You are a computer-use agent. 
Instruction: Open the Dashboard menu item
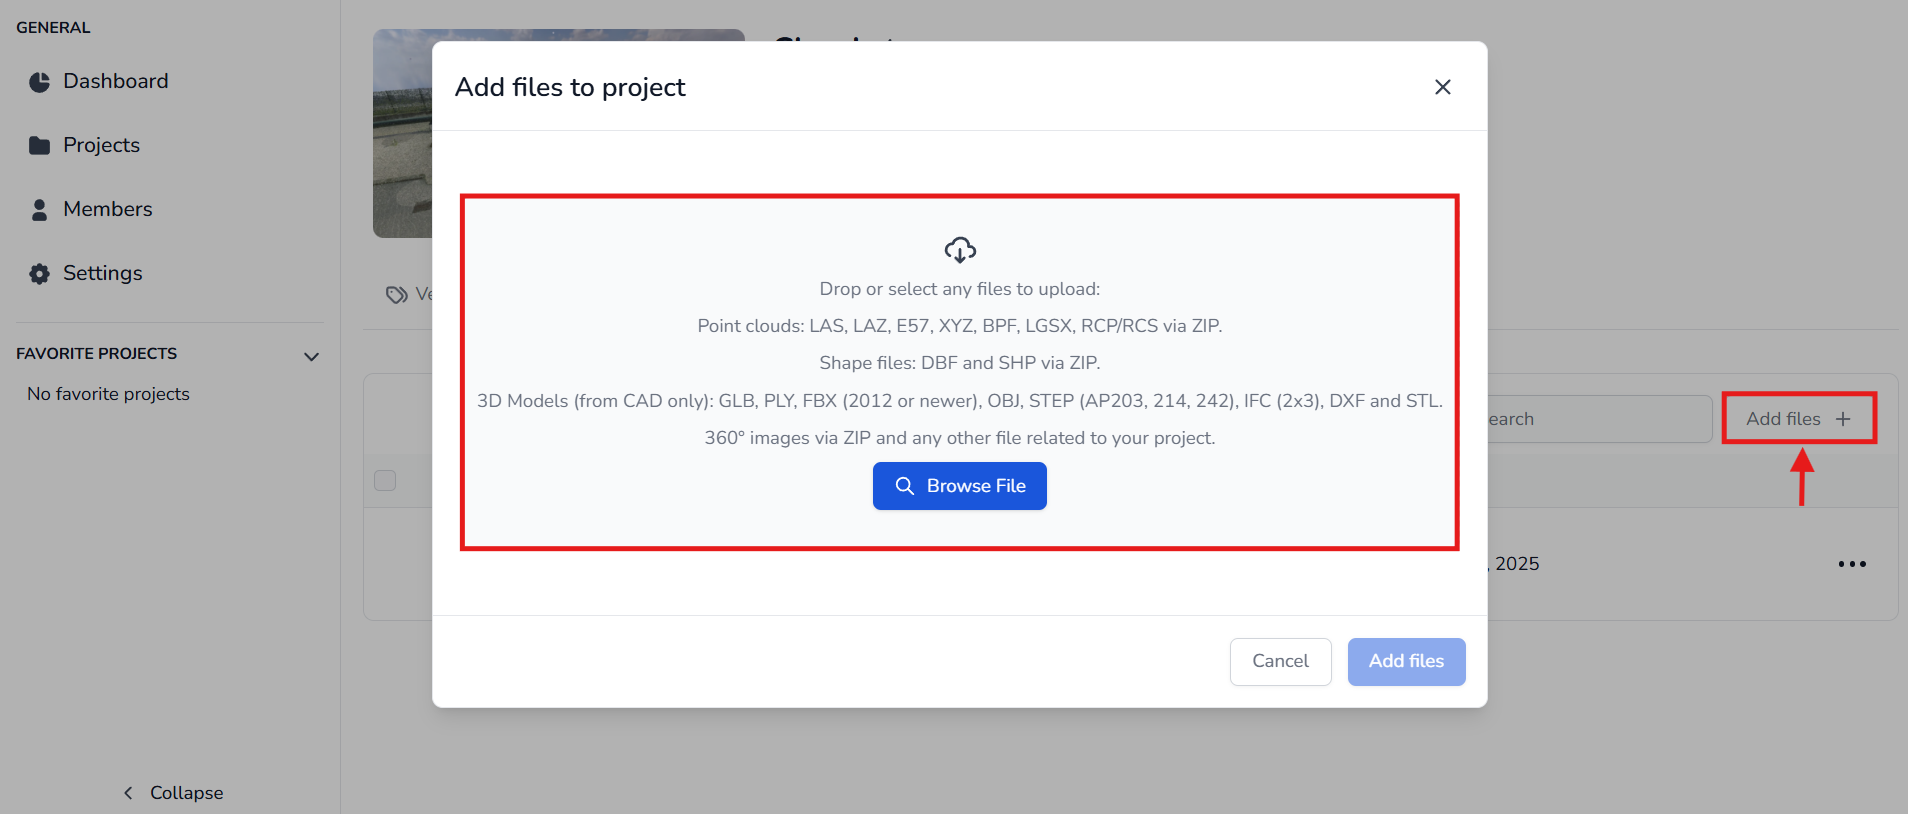pos(115,82)
